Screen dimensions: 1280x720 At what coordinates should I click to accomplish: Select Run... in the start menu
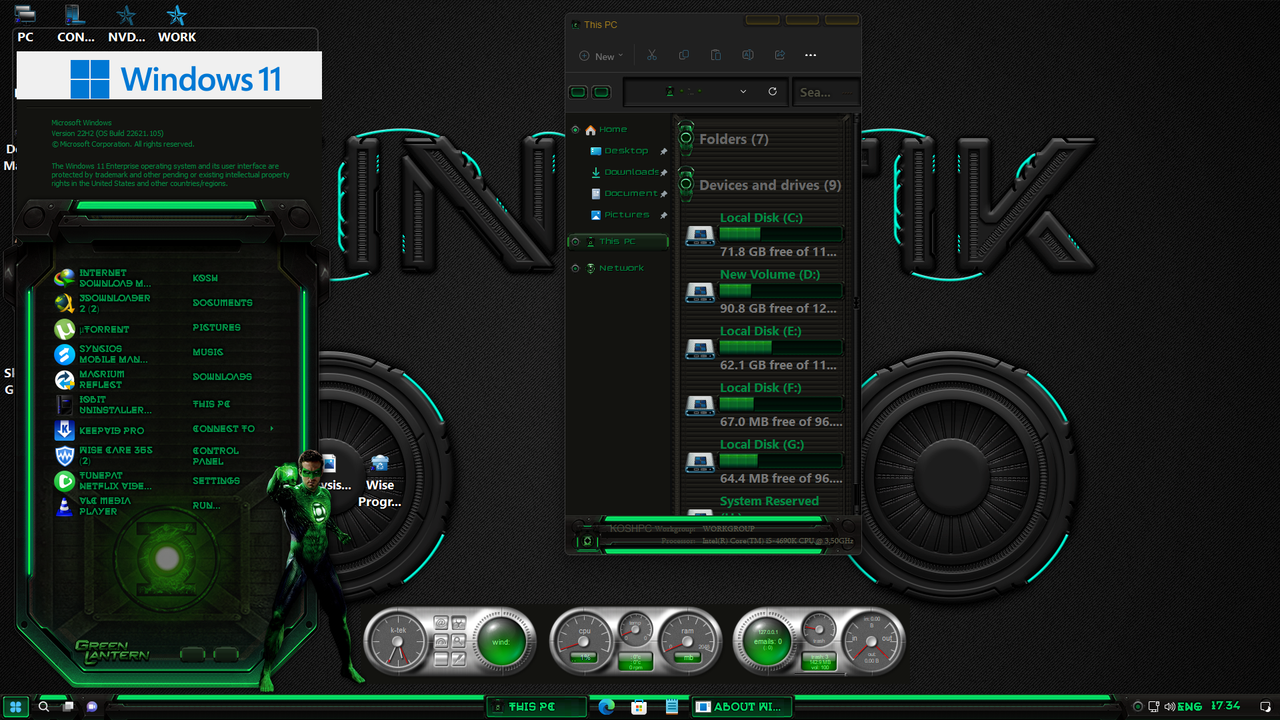(x=207, y=506)
